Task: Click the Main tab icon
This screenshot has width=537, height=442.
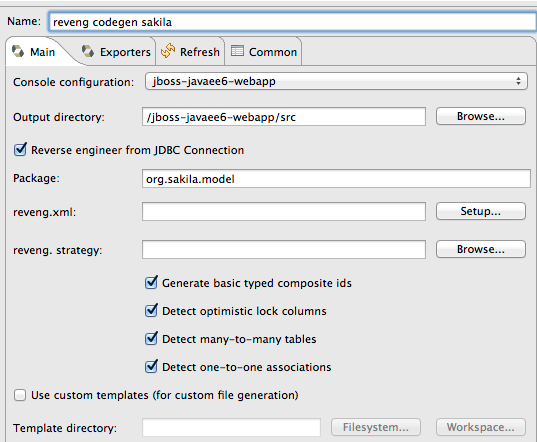Action: 18,51
